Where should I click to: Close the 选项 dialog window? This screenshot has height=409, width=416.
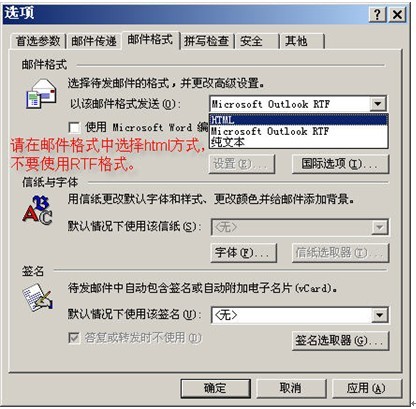397,14
